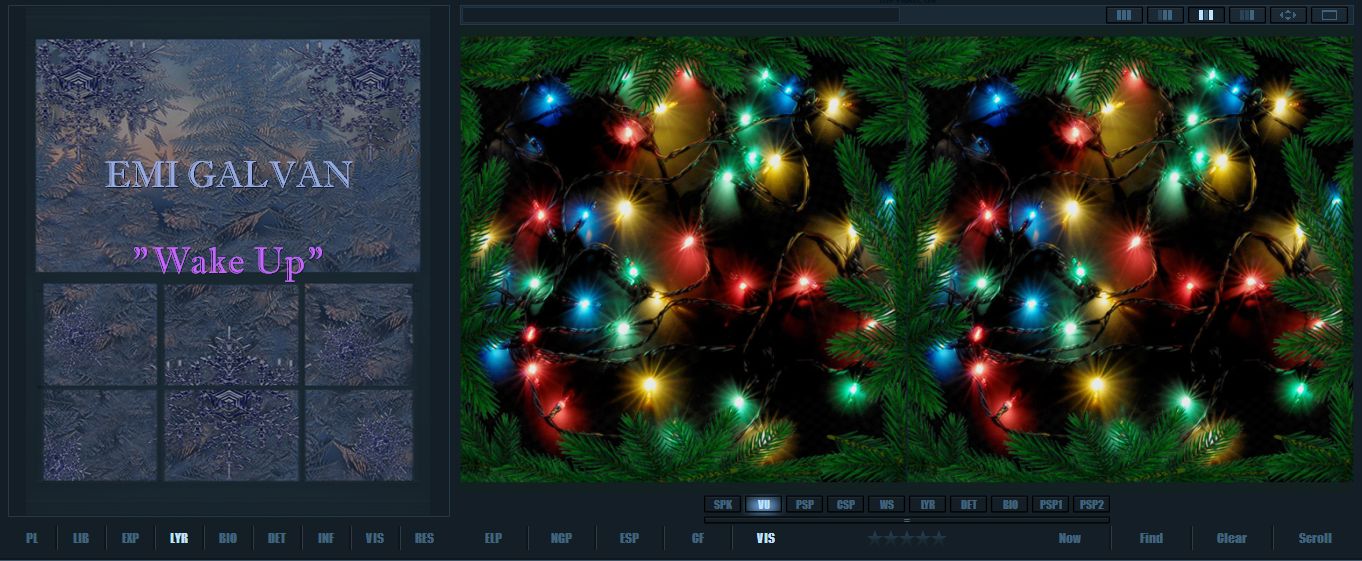Choose the faded-left-column layout icon
This screenshot has height=561, width=1362.
point(1166,15)
